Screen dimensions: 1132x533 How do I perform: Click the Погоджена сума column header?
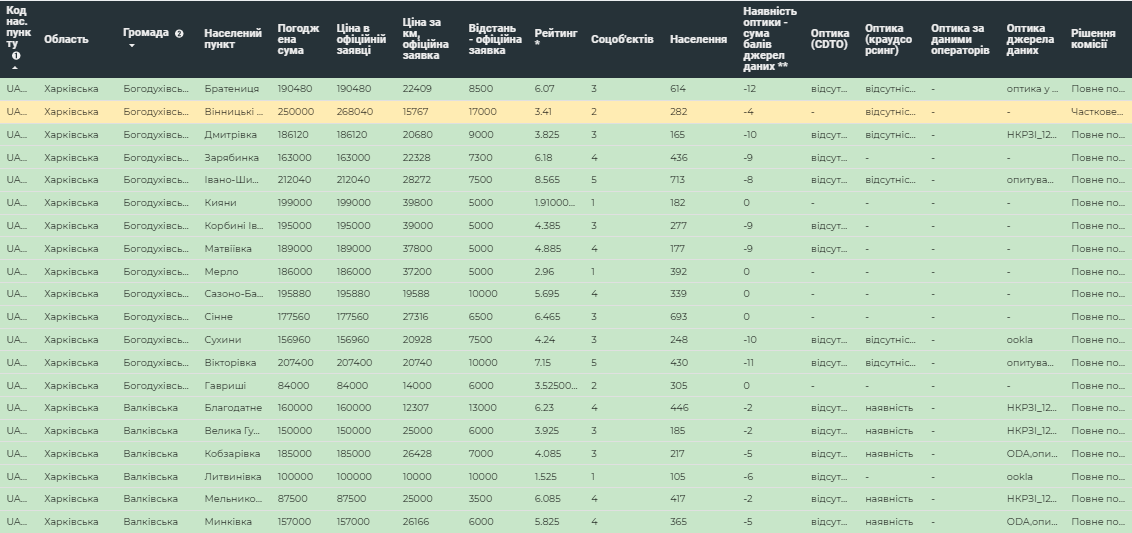coord(298,39)
